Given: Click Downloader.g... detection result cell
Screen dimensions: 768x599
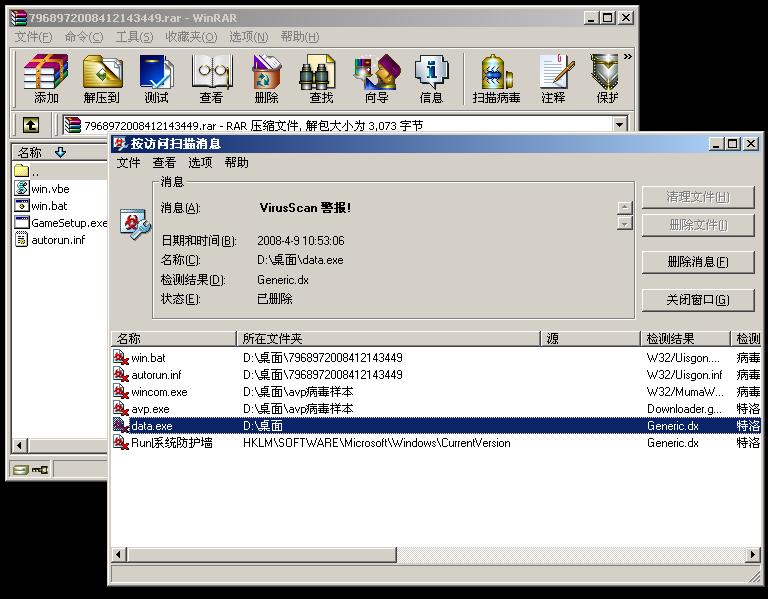Looking at the screenshot, I should [684, 408].
